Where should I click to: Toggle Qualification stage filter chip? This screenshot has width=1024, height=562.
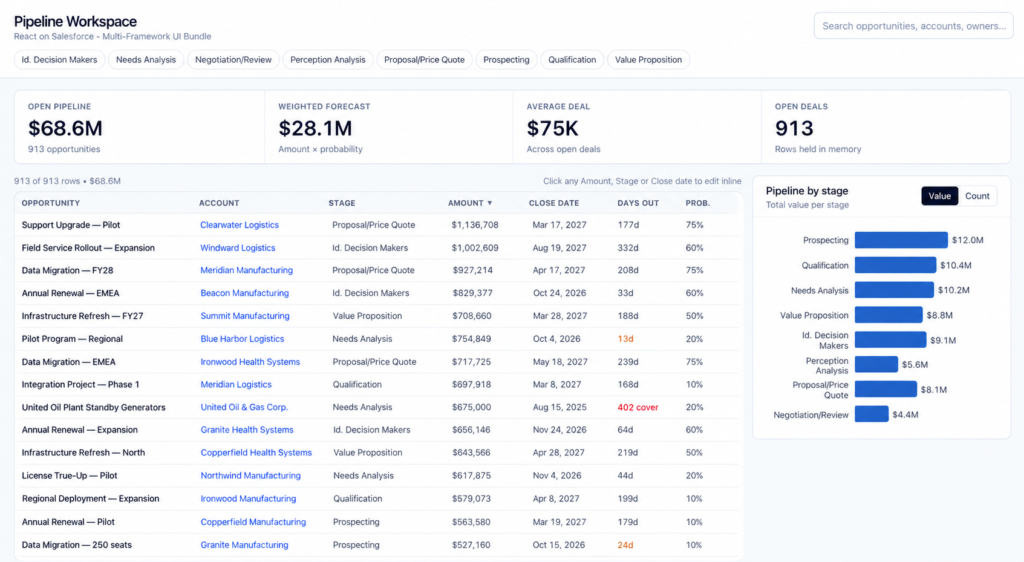[x=572, y=59]
